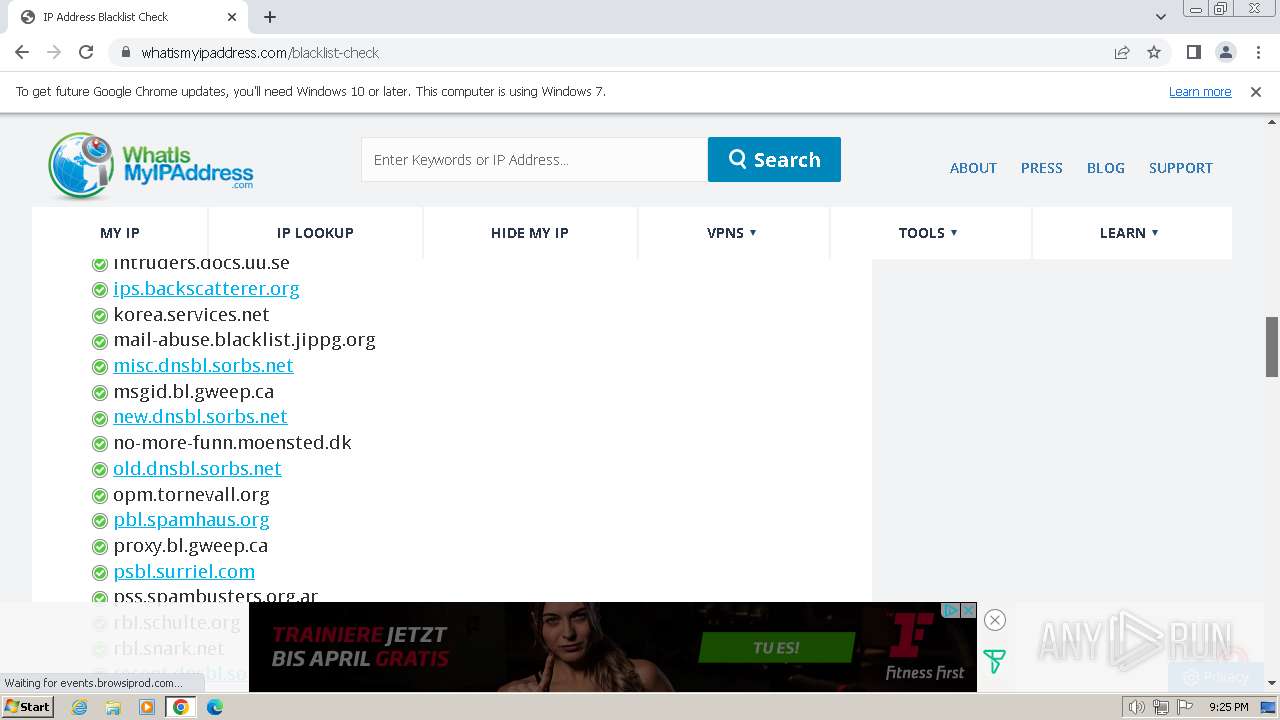Bookmark this page with the star
This screenshot has height=720, width=1280.
coord(1154,52)
